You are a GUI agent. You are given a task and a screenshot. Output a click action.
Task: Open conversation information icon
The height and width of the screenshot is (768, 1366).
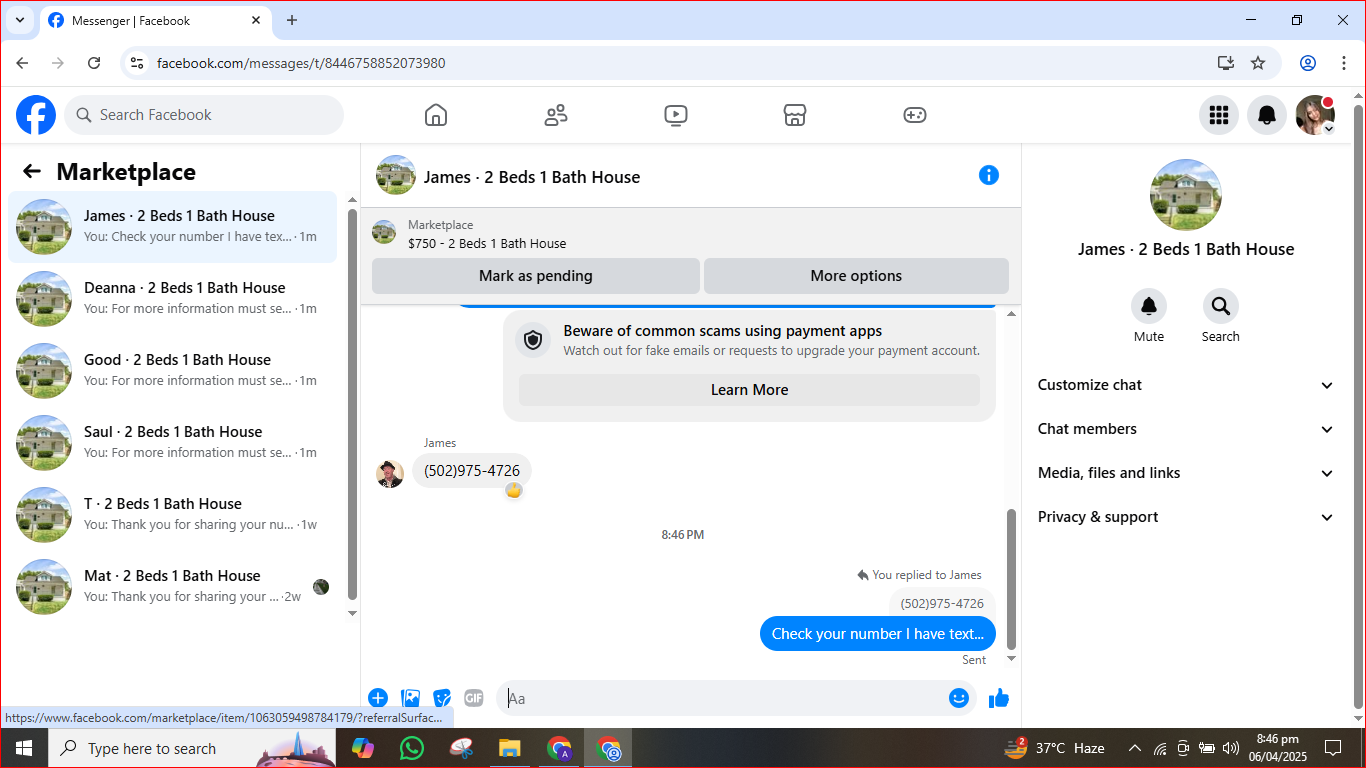[x=989, y=175]
